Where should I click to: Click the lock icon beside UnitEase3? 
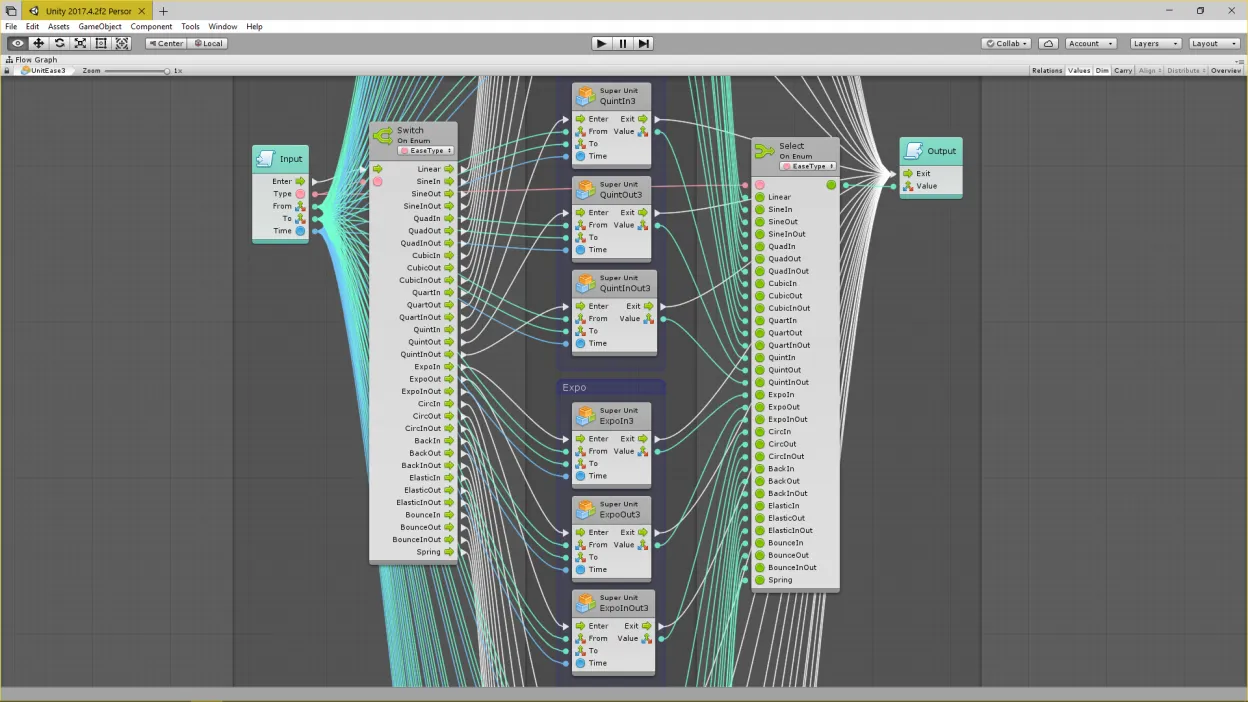[x=8, y=71]
